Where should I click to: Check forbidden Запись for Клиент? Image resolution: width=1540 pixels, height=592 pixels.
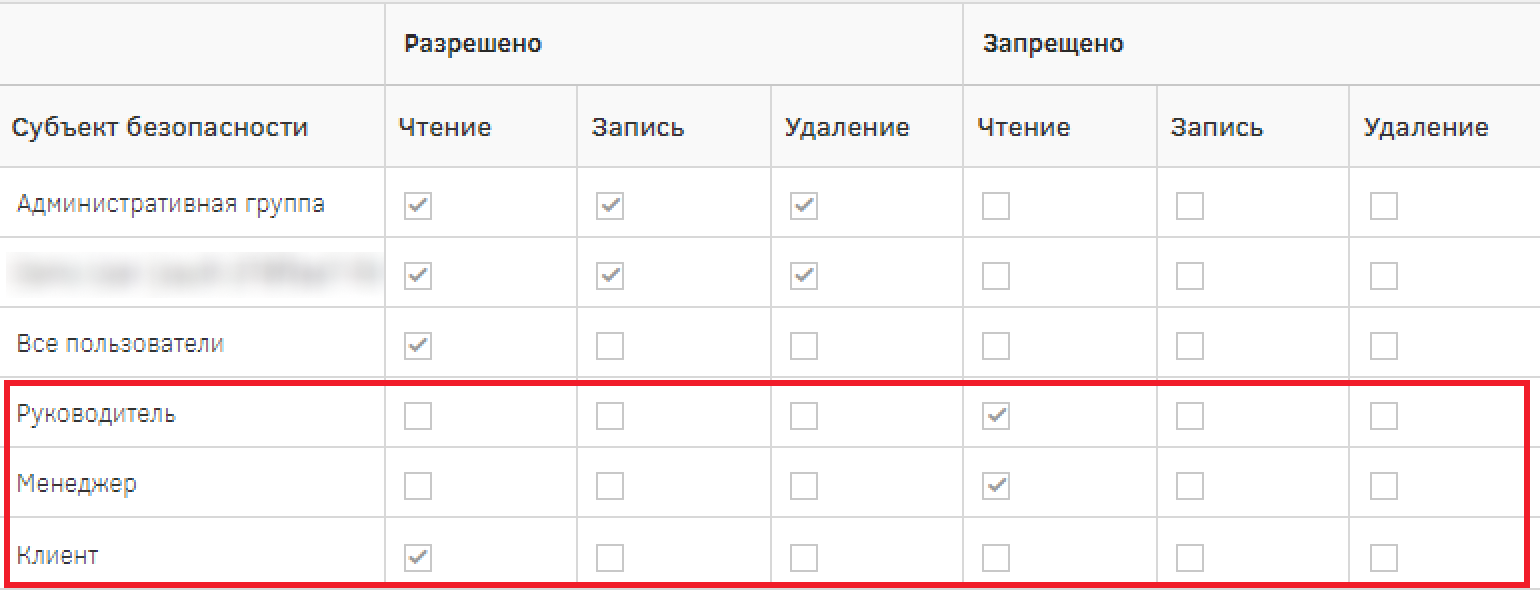point(1190,557)
